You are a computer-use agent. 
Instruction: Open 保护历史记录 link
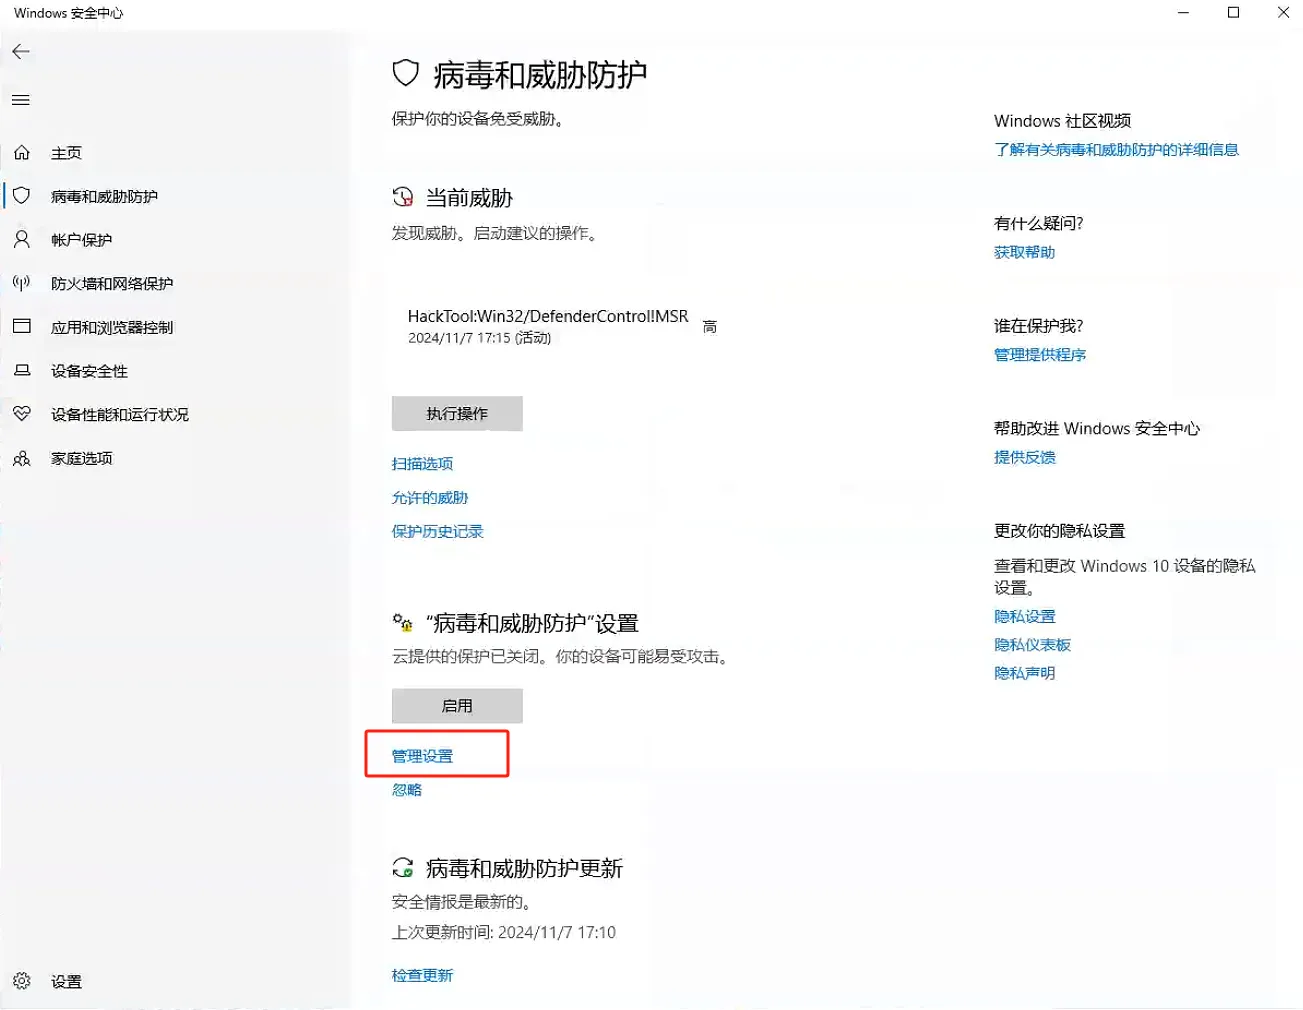coord(438,532)
